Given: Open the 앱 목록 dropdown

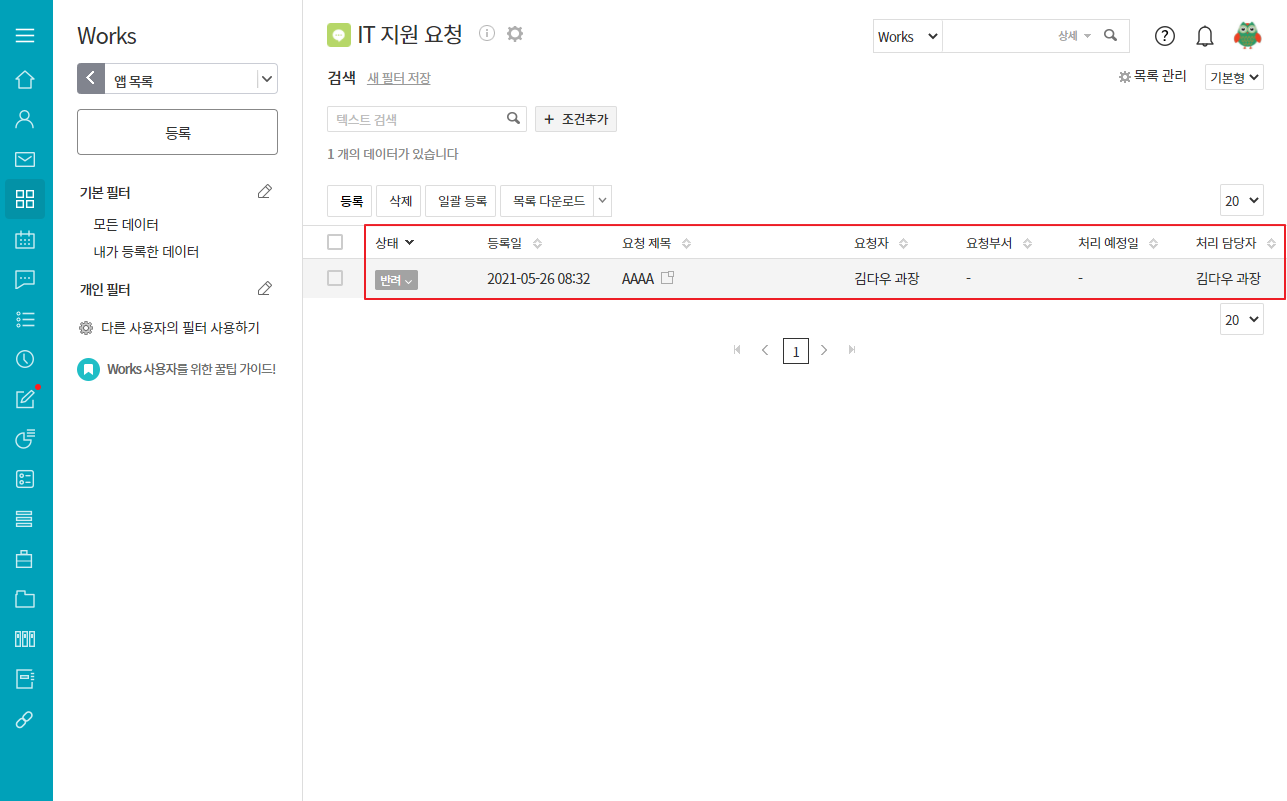Looking at the screenshot, I should [x=266, y=79].
